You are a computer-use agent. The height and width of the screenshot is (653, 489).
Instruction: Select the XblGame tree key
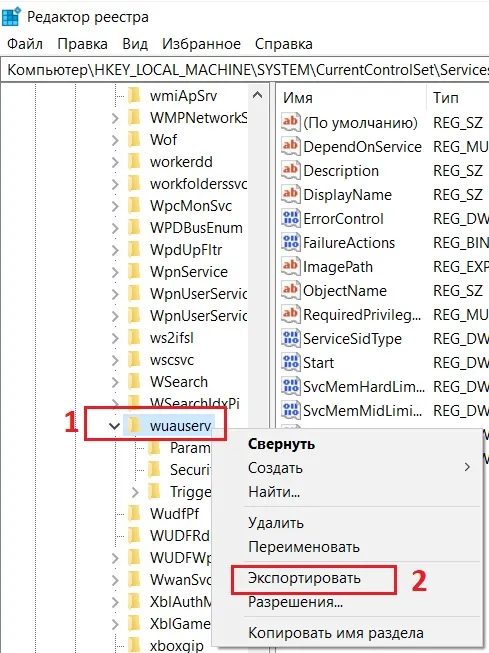tap(180, 624)
